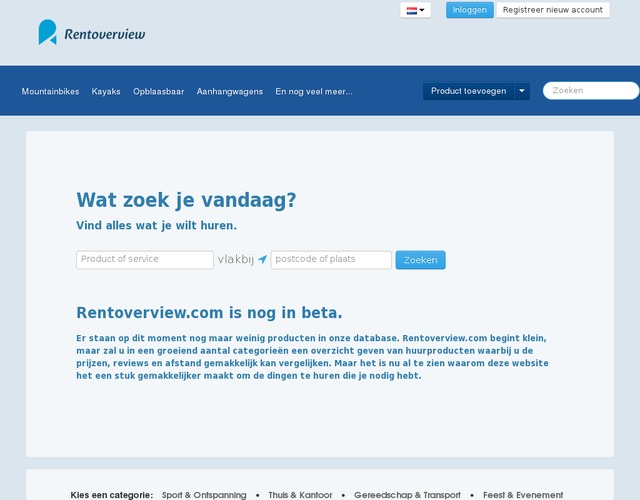
Task: Click Registreer nieuw account button
Action: pyautogui.click(x=552, y=10)
